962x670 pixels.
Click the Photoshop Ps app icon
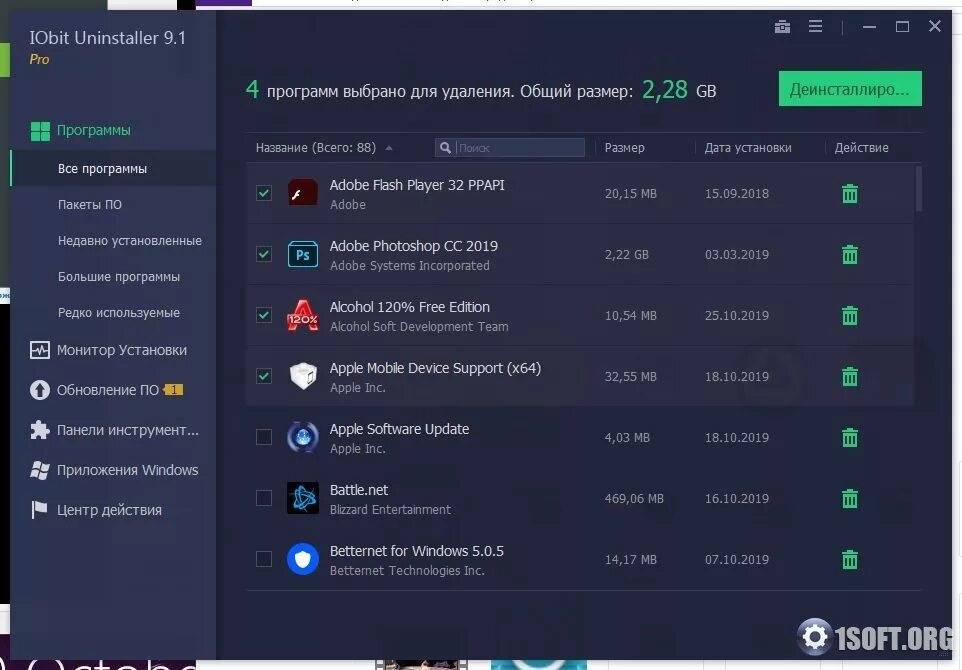[x=303, y=254]
